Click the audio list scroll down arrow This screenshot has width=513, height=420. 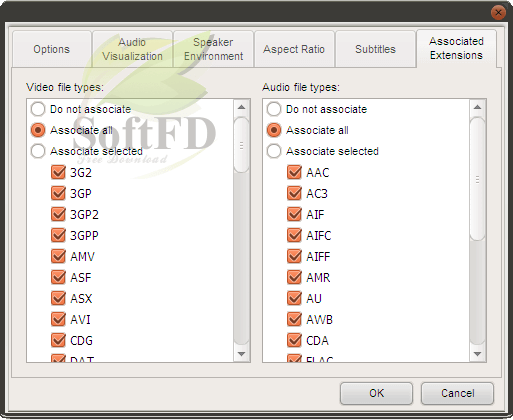(x=478, y=354)
